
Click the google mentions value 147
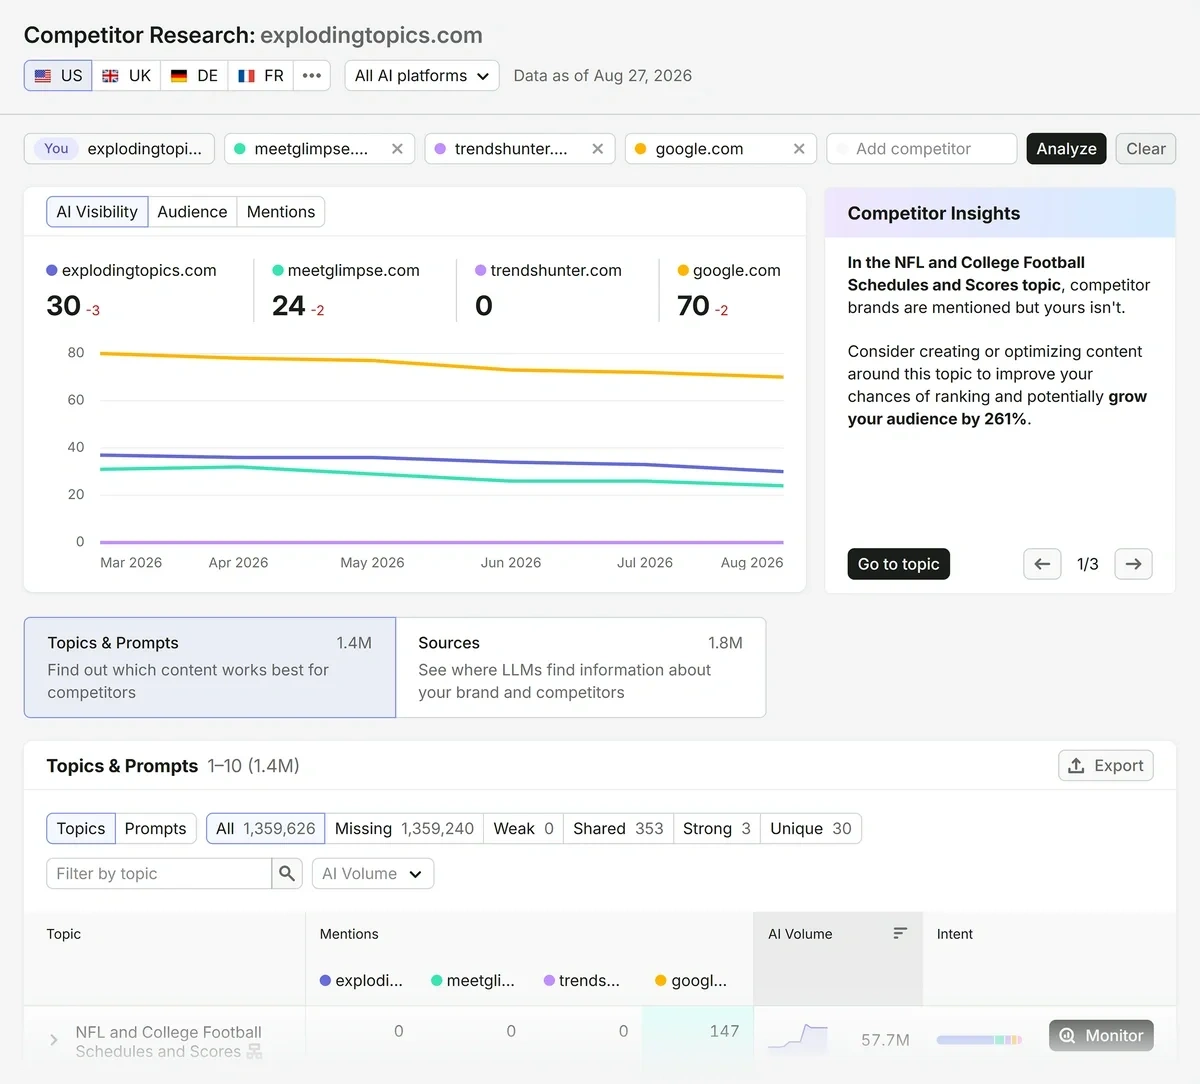724,1031
